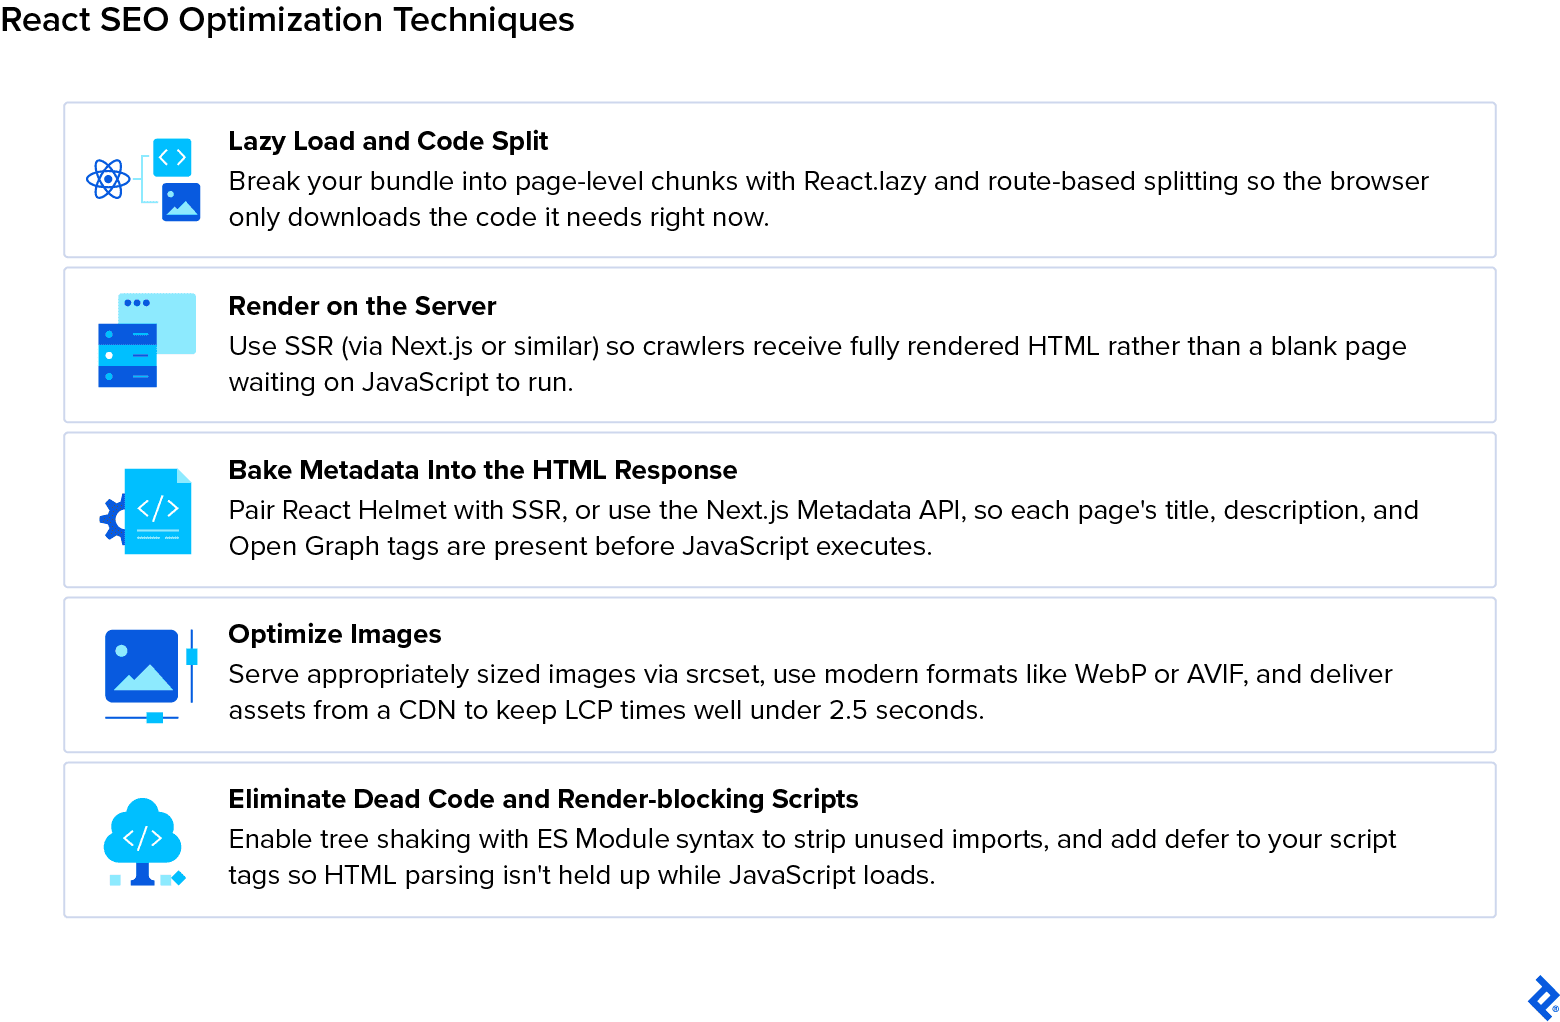
Task: Click the React SEO Optimization Techniques title
Action: click(287, 20)
